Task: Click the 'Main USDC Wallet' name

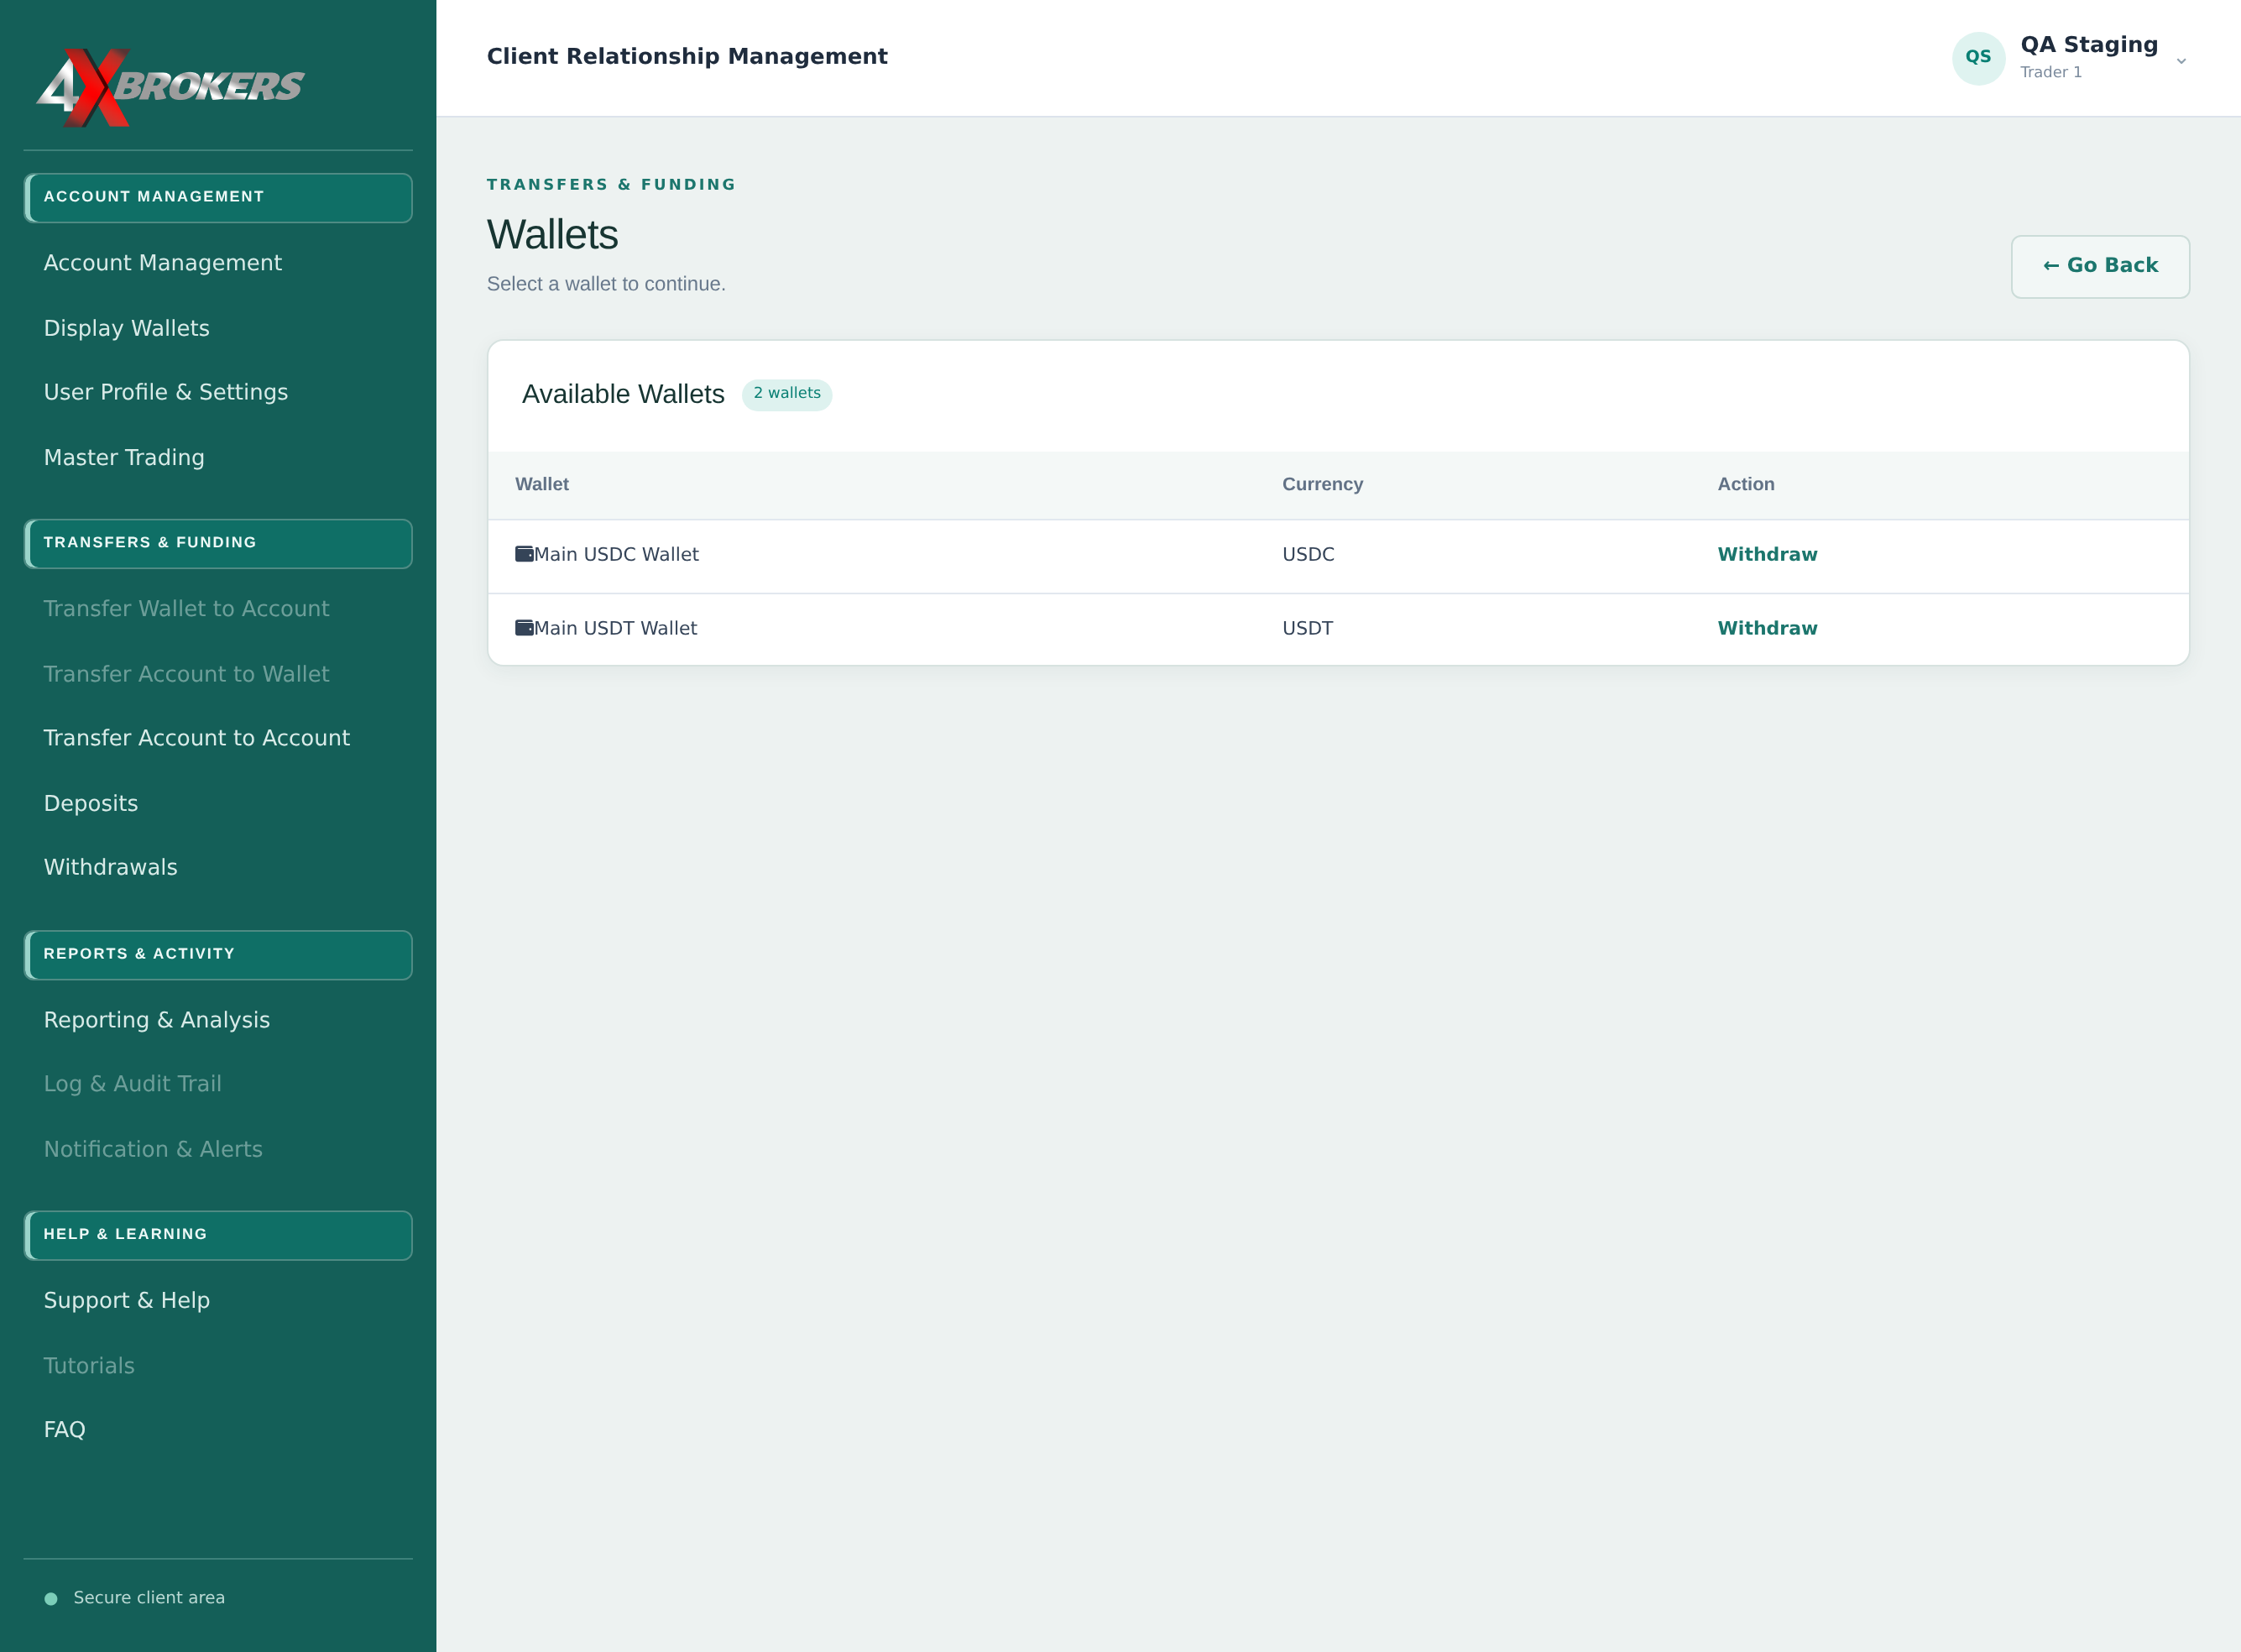Action: pyautogui.click(x=616, y=554)
